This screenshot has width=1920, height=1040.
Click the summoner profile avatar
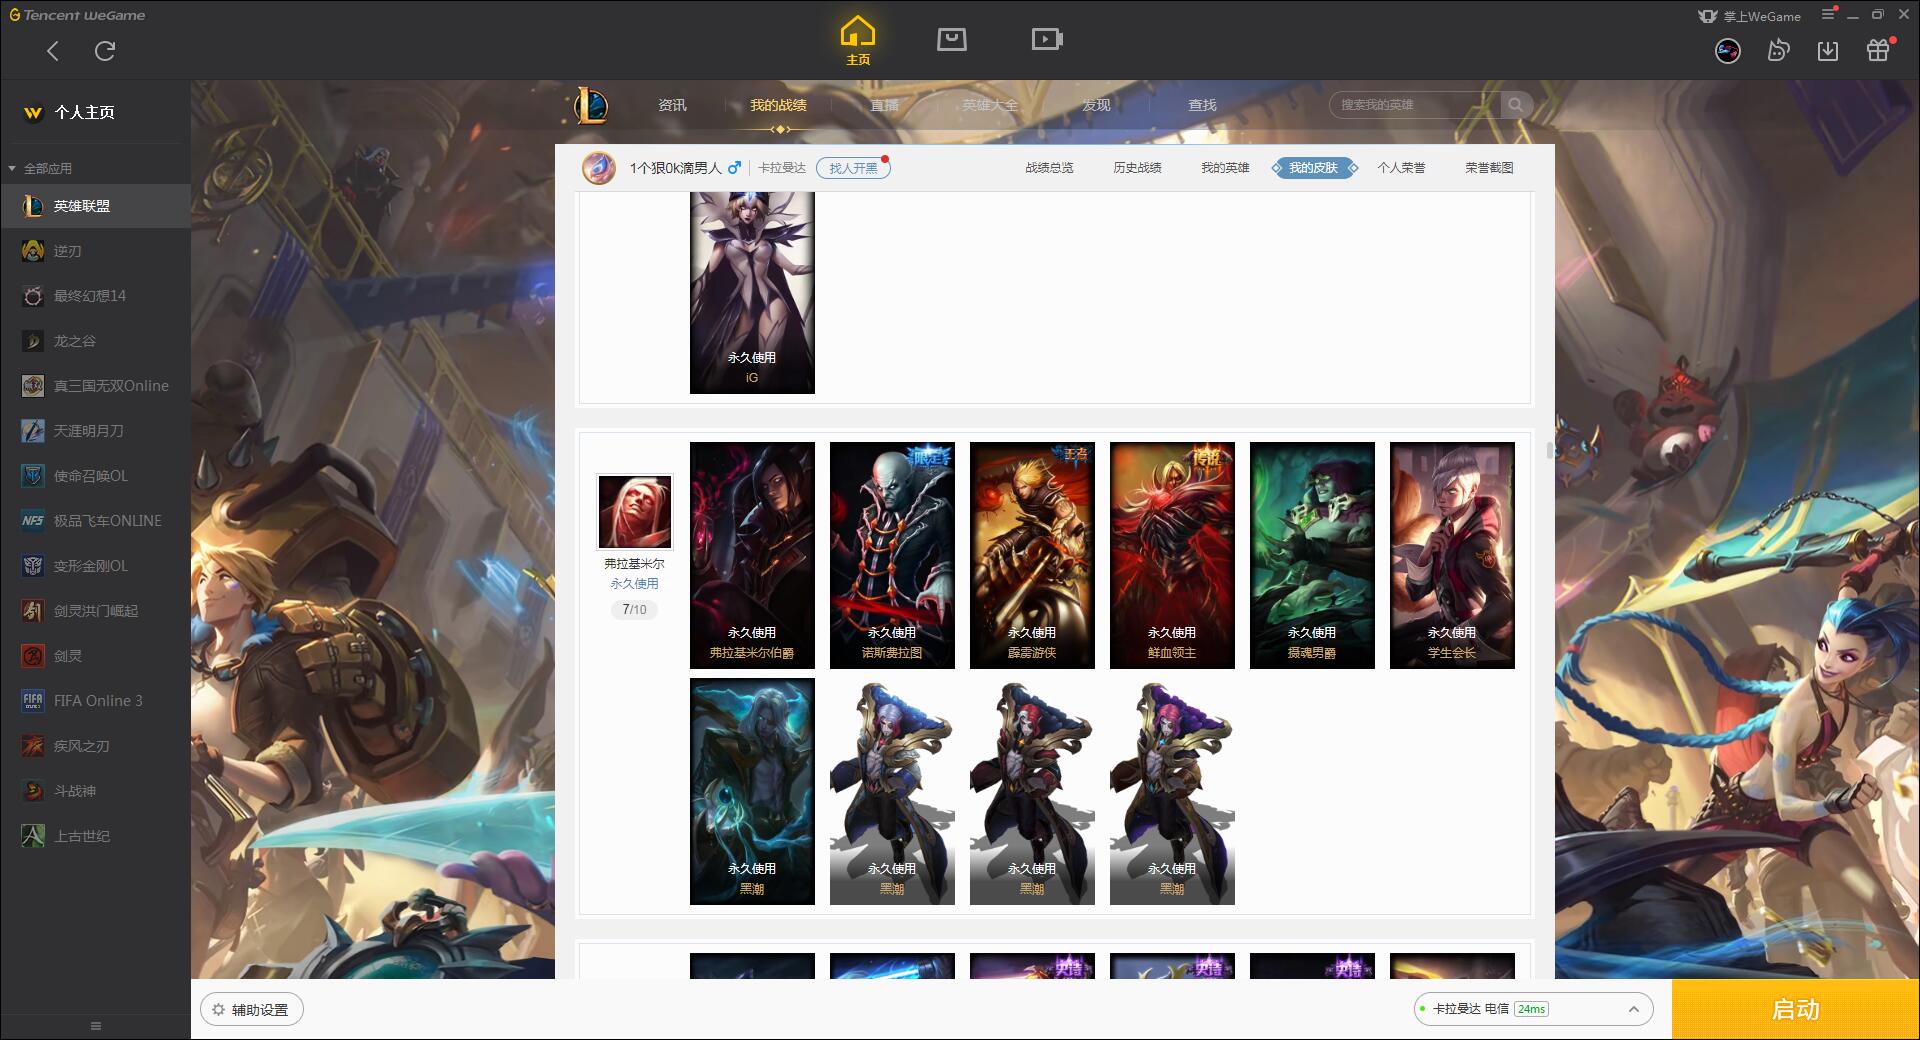pos(599,168)
